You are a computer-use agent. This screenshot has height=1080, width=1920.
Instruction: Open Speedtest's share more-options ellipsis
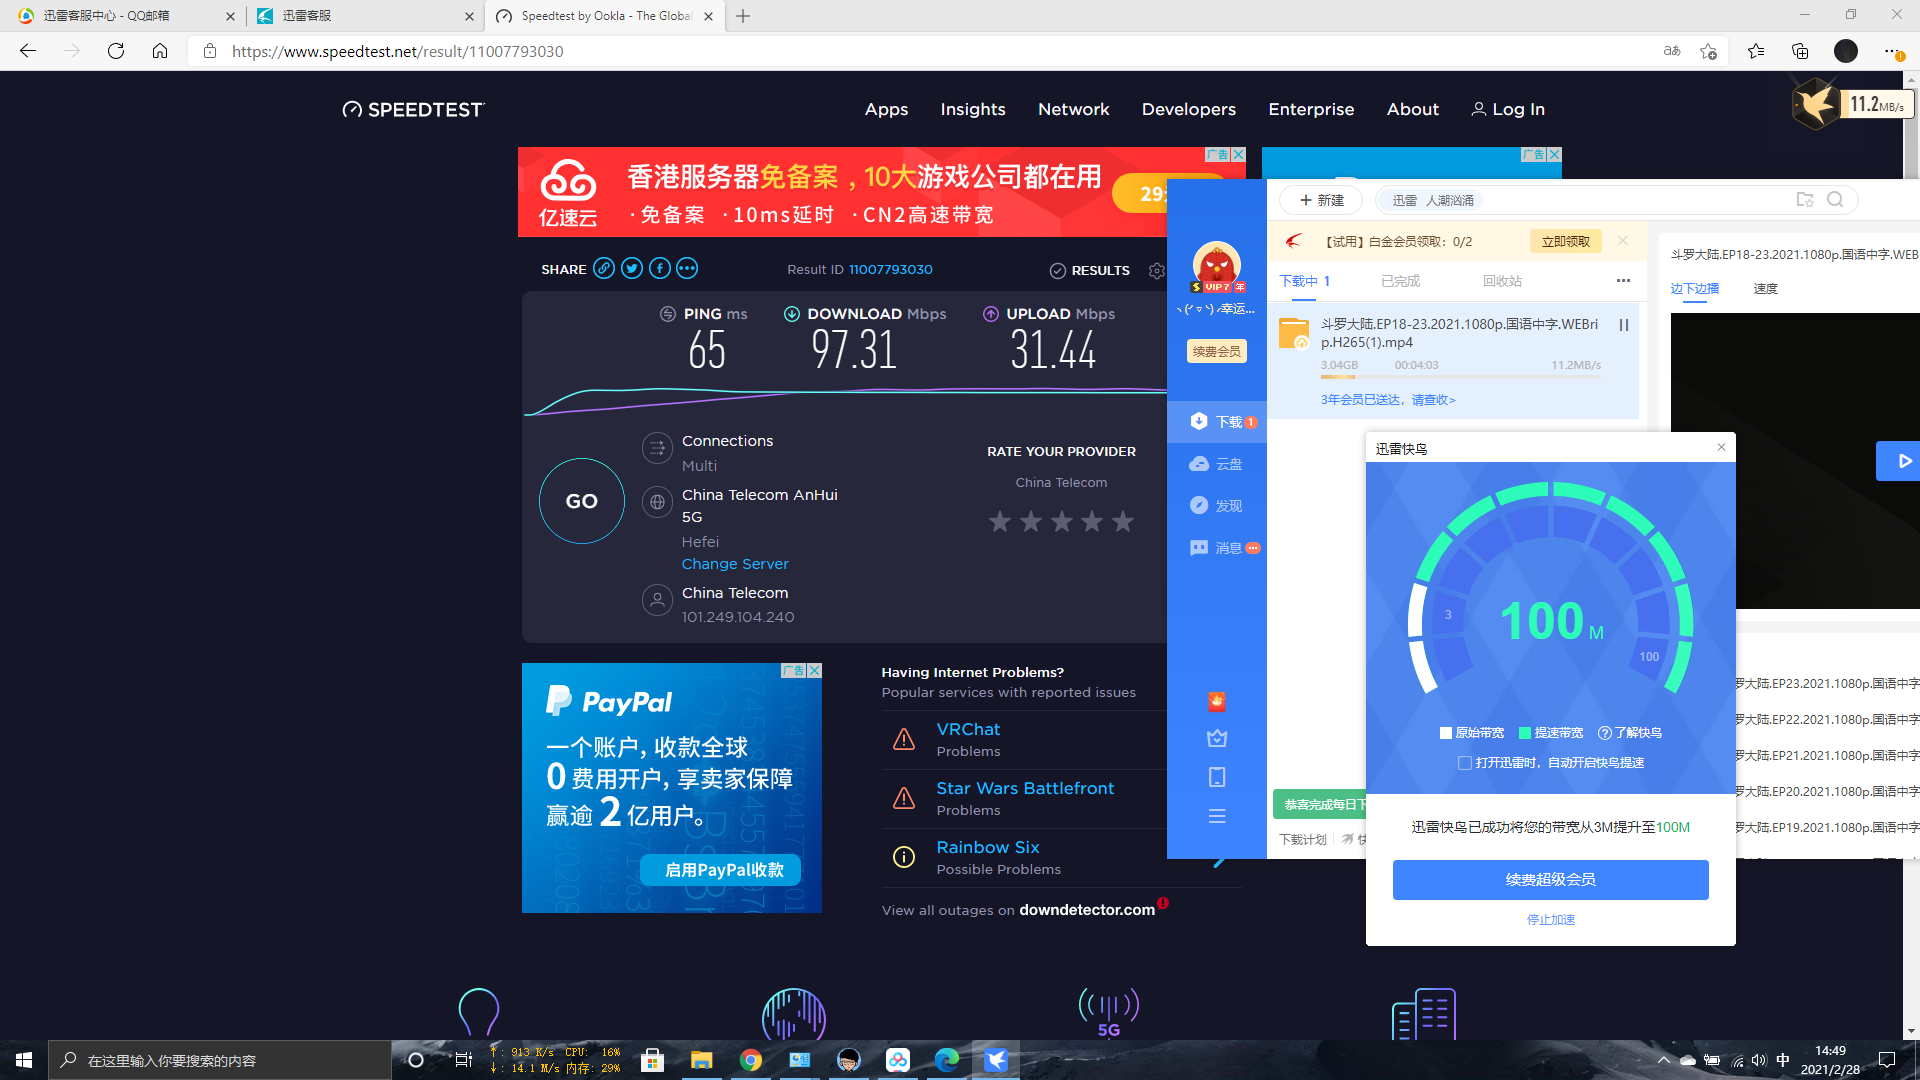pos(687,268)
